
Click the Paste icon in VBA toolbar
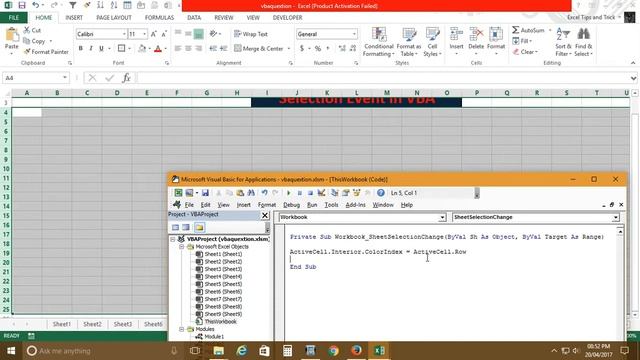coord(240,193)
